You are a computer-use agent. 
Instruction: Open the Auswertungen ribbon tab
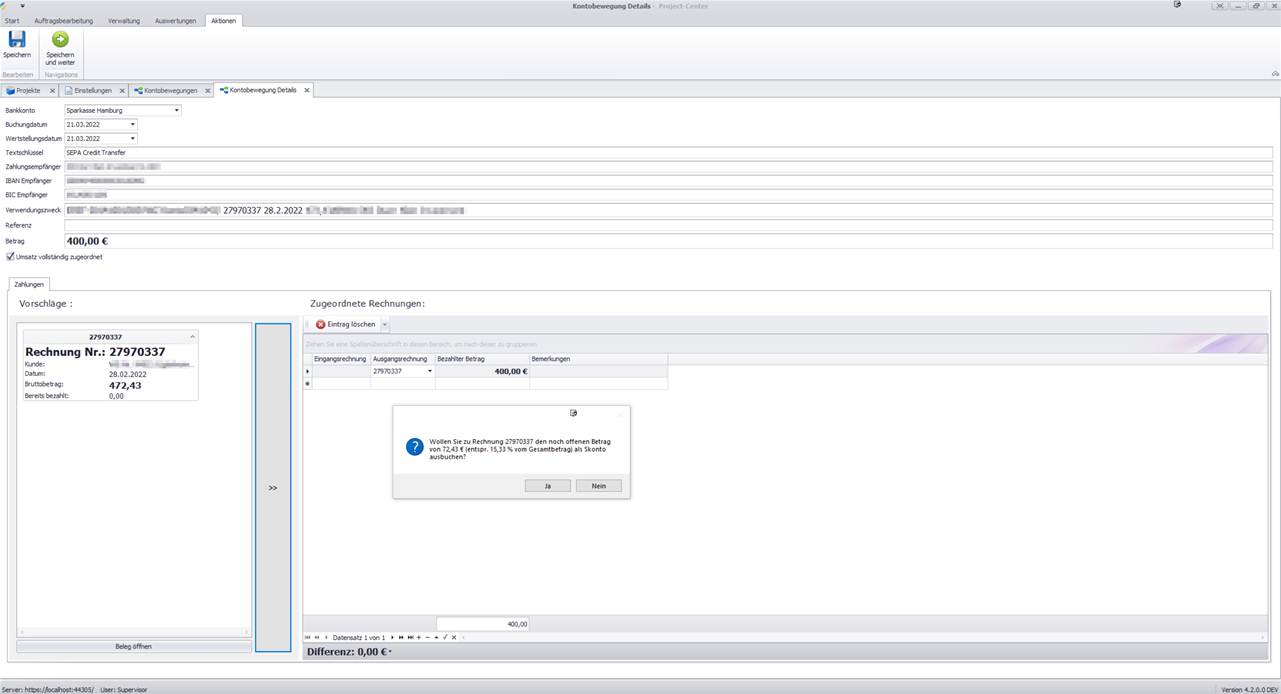pyautogui.click(x=175, y=21)
